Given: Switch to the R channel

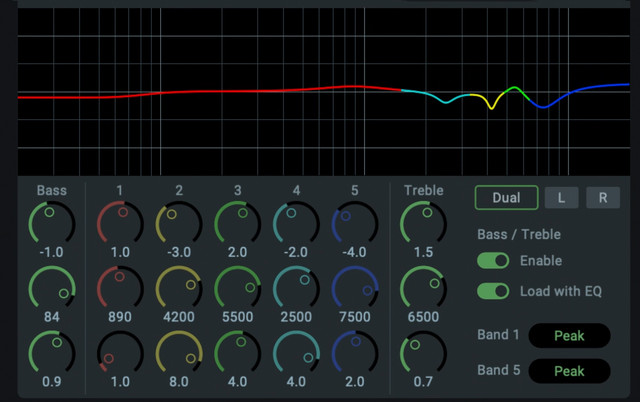Looking at the screenshot, I should click(x=603, y=198).
